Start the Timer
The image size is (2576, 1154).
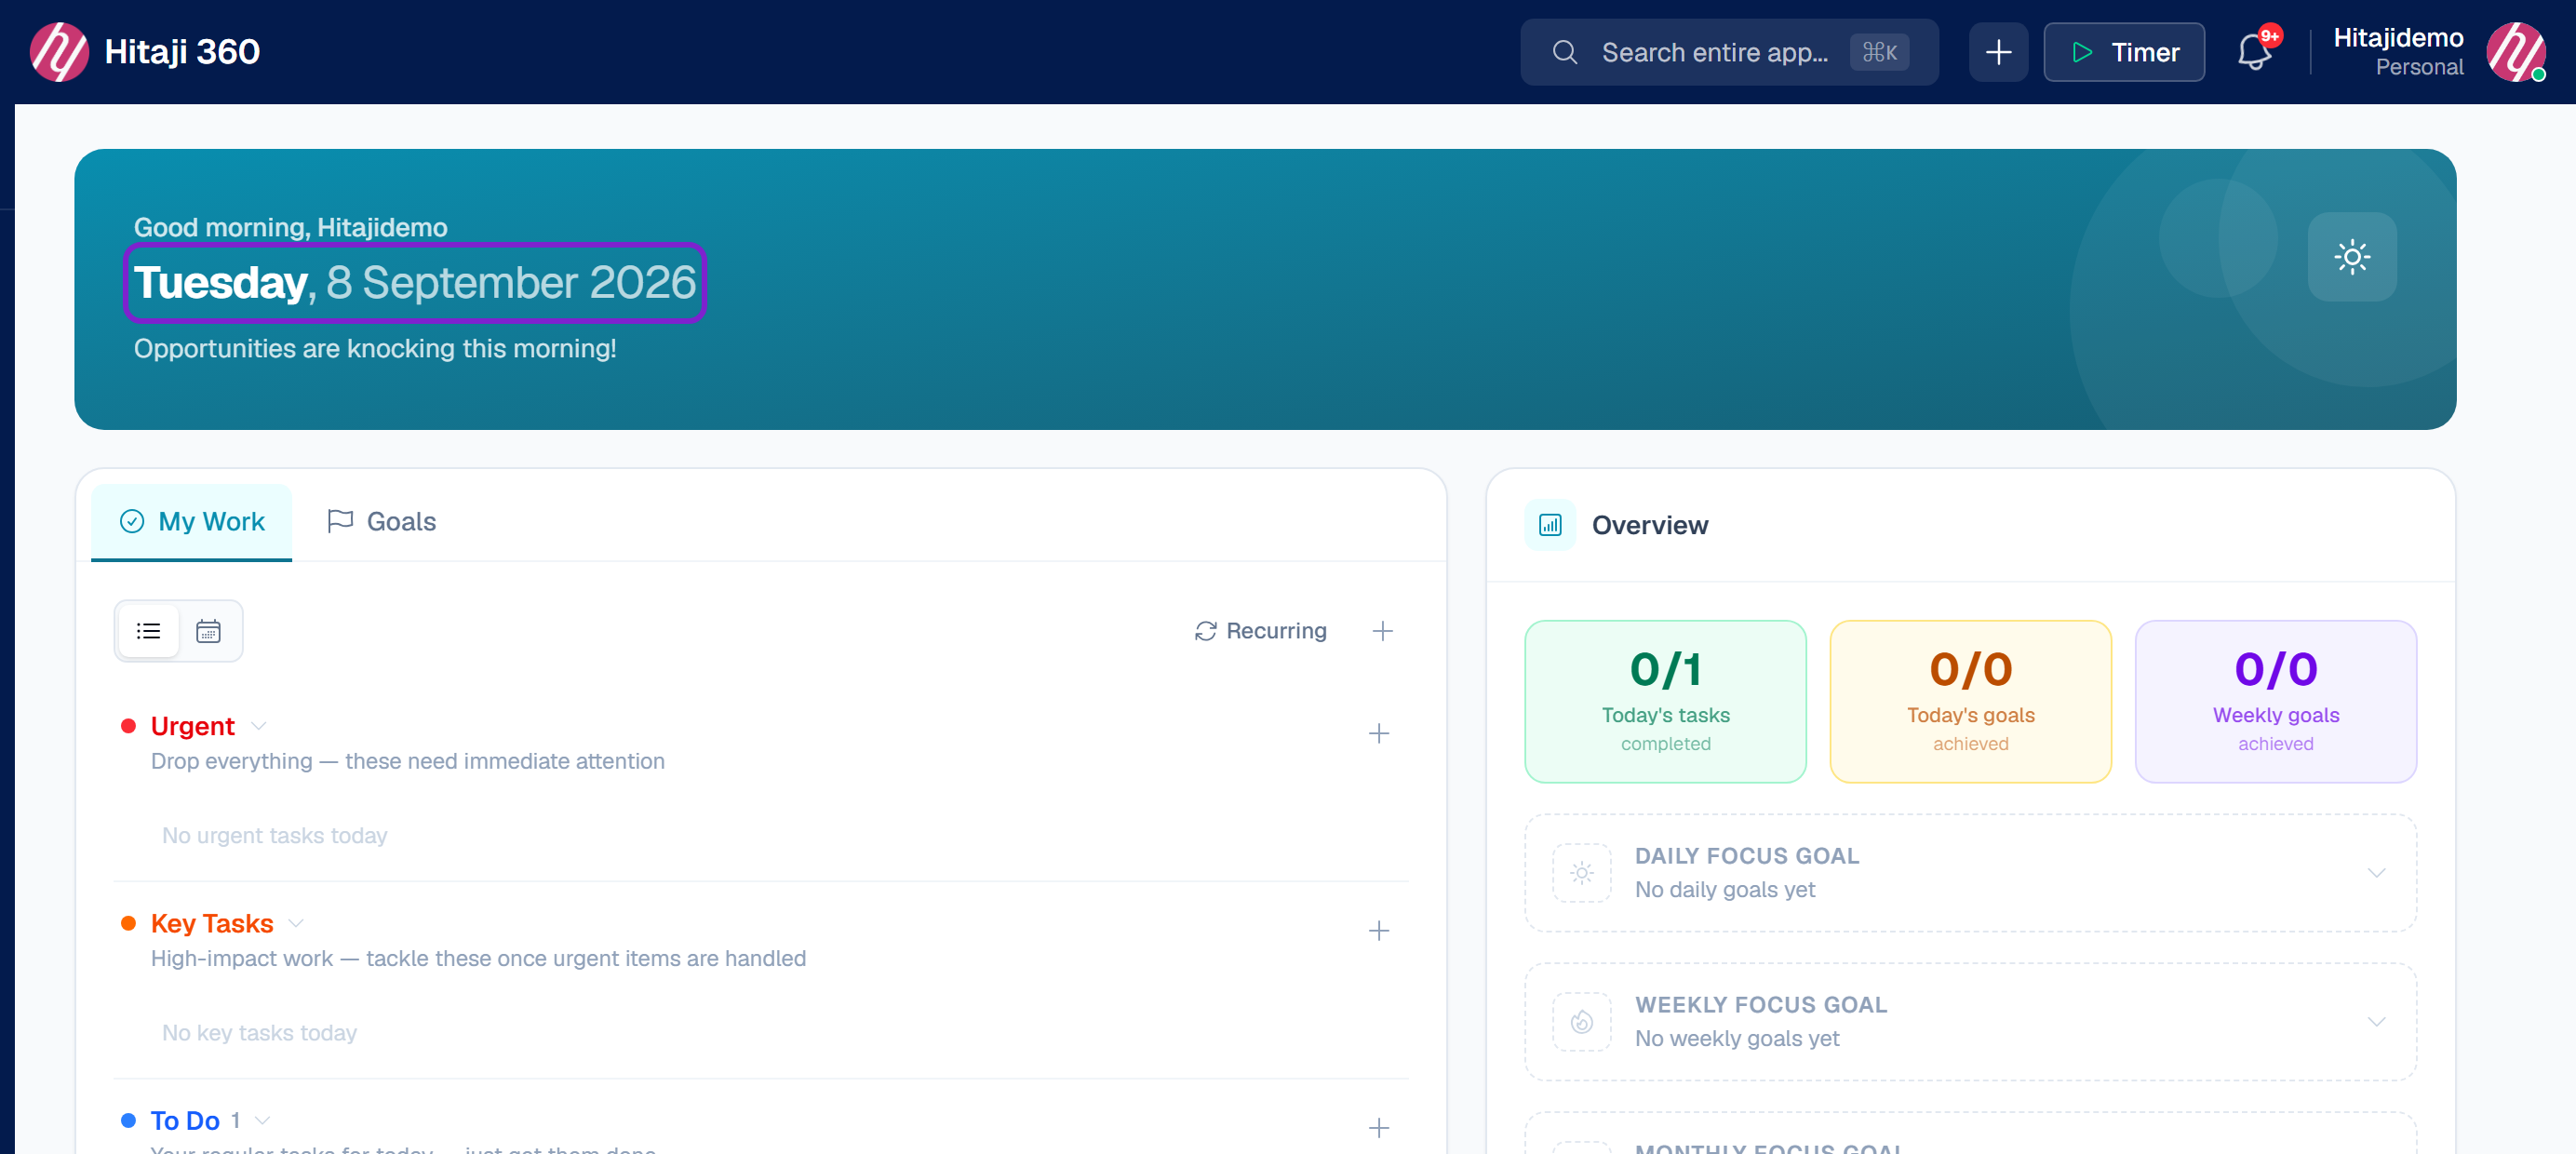(x=2123, y=52)
